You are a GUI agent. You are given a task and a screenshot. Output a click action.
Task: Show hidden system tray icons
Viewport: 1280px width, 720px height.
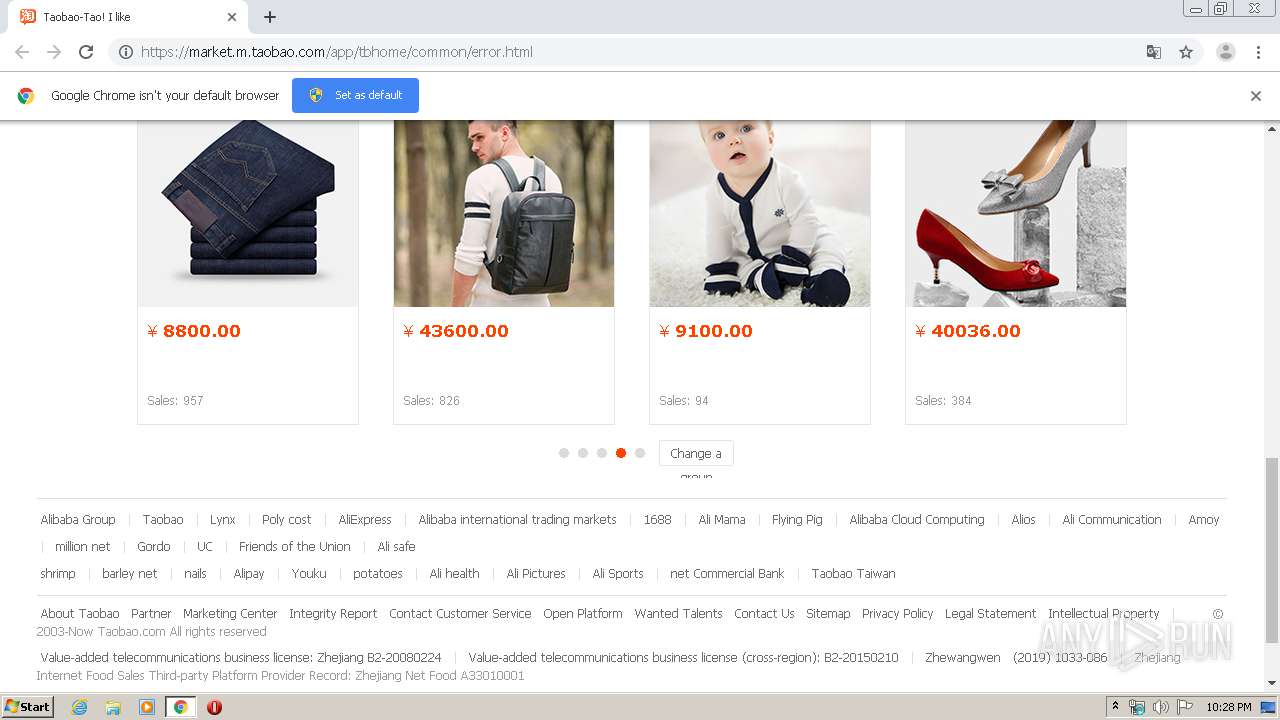1115,707
